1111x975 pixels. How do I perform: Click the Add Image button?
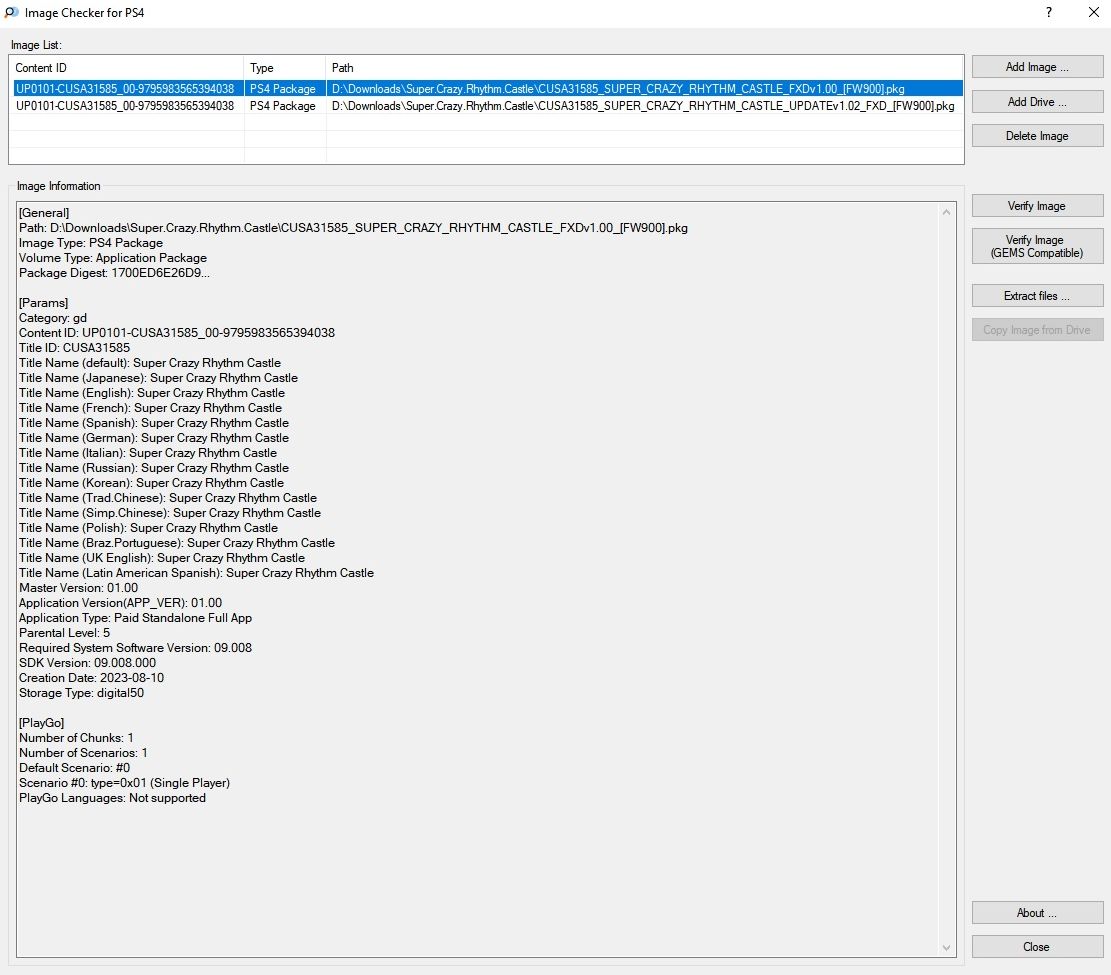point(1037,67)
